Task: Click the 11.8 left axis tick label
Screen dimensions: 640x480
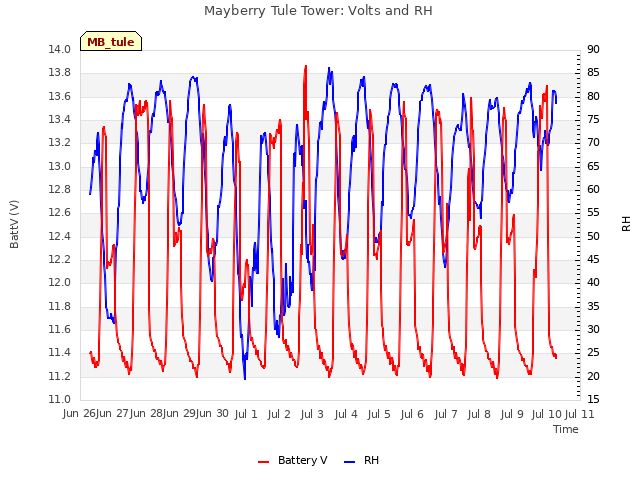Action: [60, 307]
